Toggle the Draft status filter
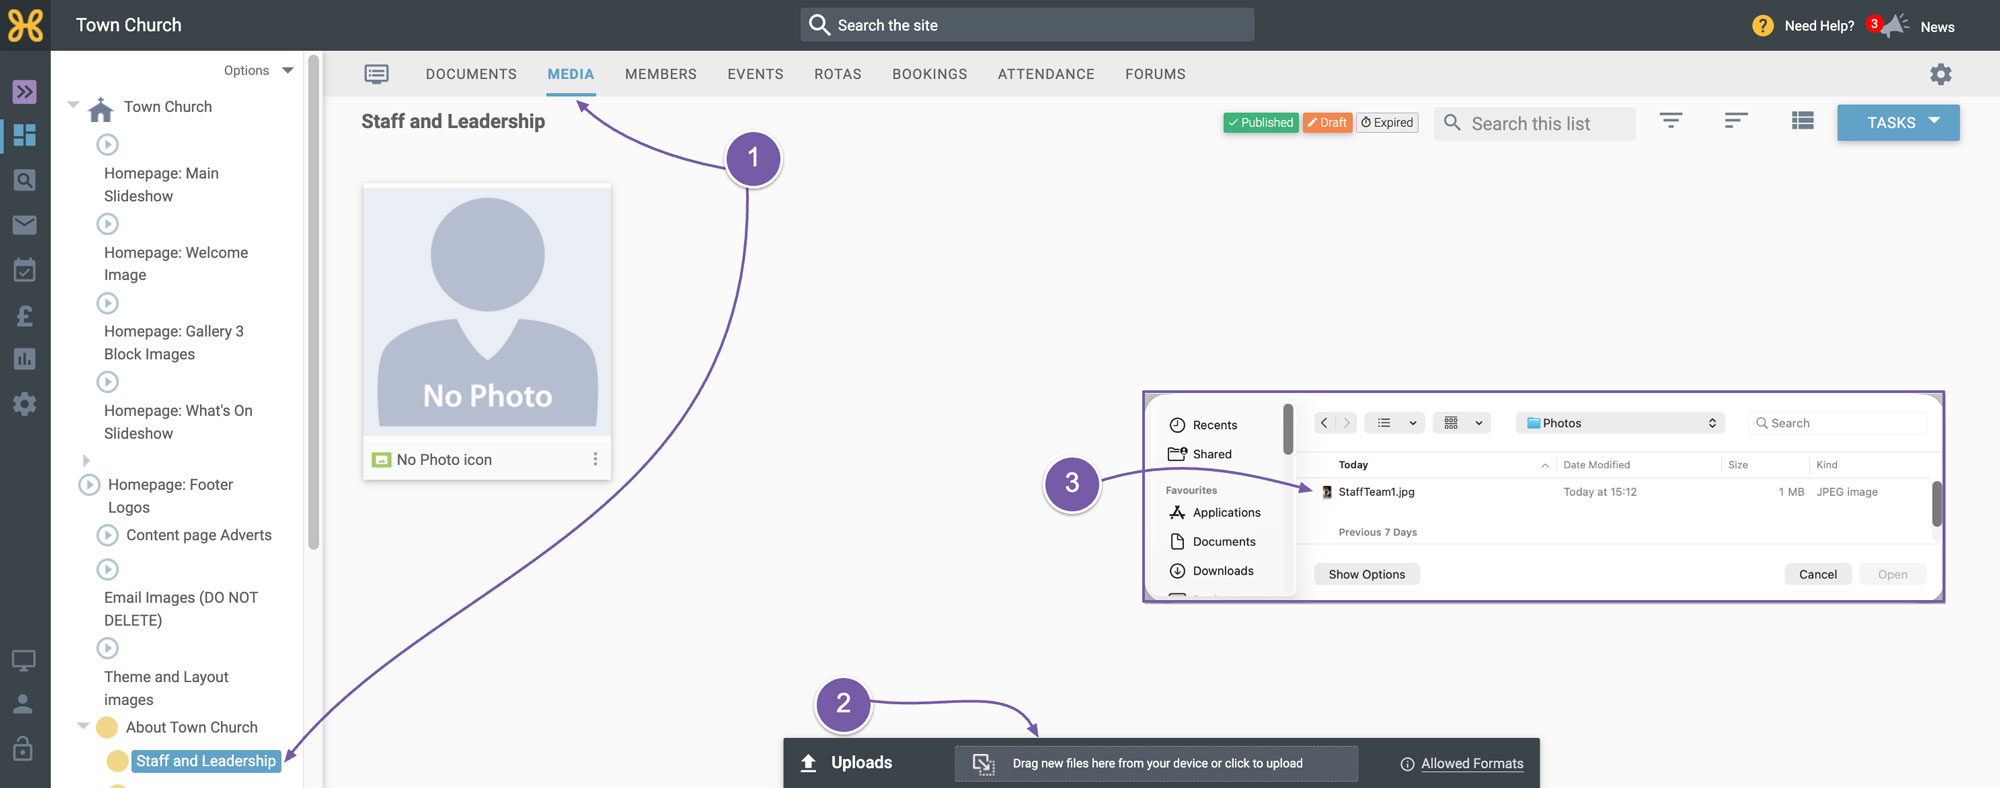The image size is (2000, 788). [1327, 123]
